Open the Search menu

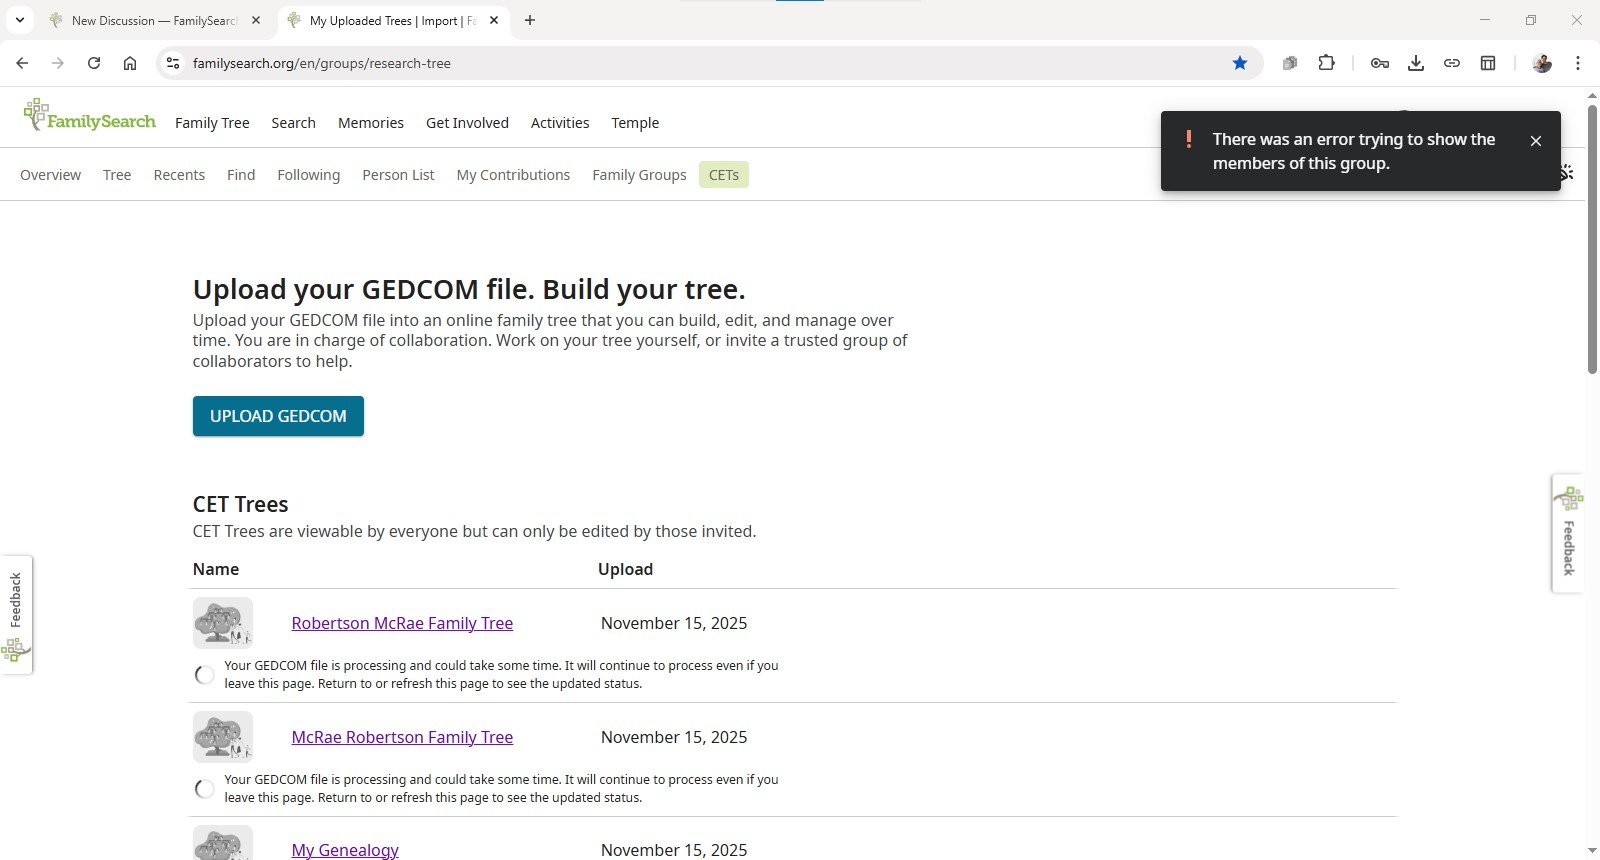point(293,123)
